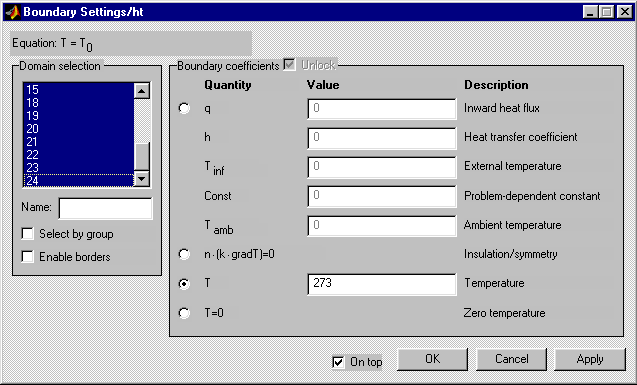Choose the Insulation/symmetry radio option

[x=184, y=254]
